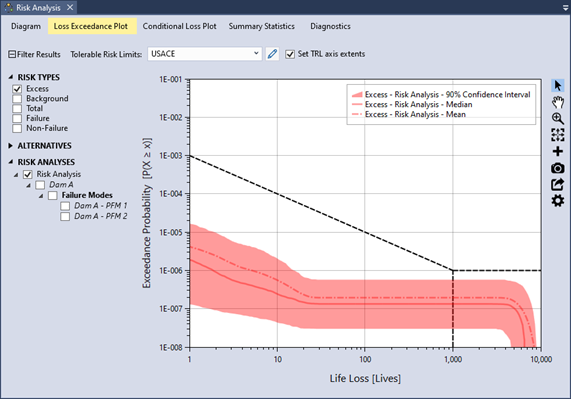Click the Dam A - PFM 2 label
This screenshot has width=571, height=399.
101,216
